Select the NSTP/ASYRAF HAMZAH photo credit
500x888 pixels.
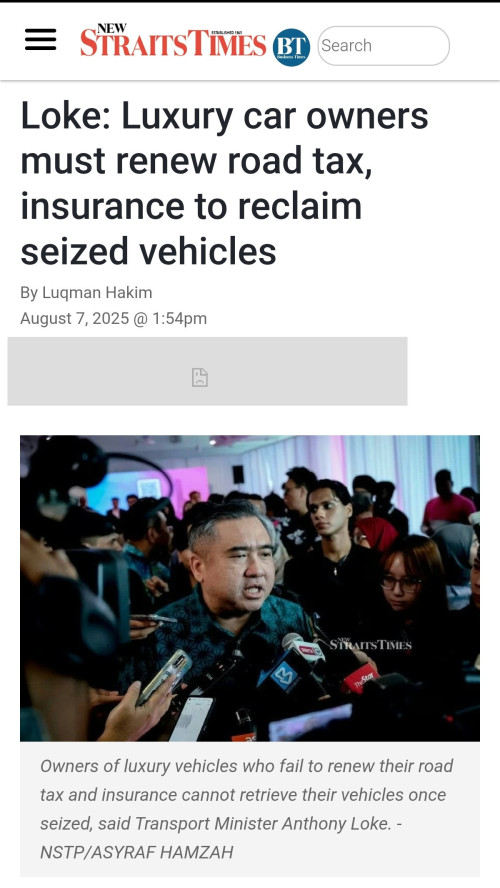coord(136,852)
